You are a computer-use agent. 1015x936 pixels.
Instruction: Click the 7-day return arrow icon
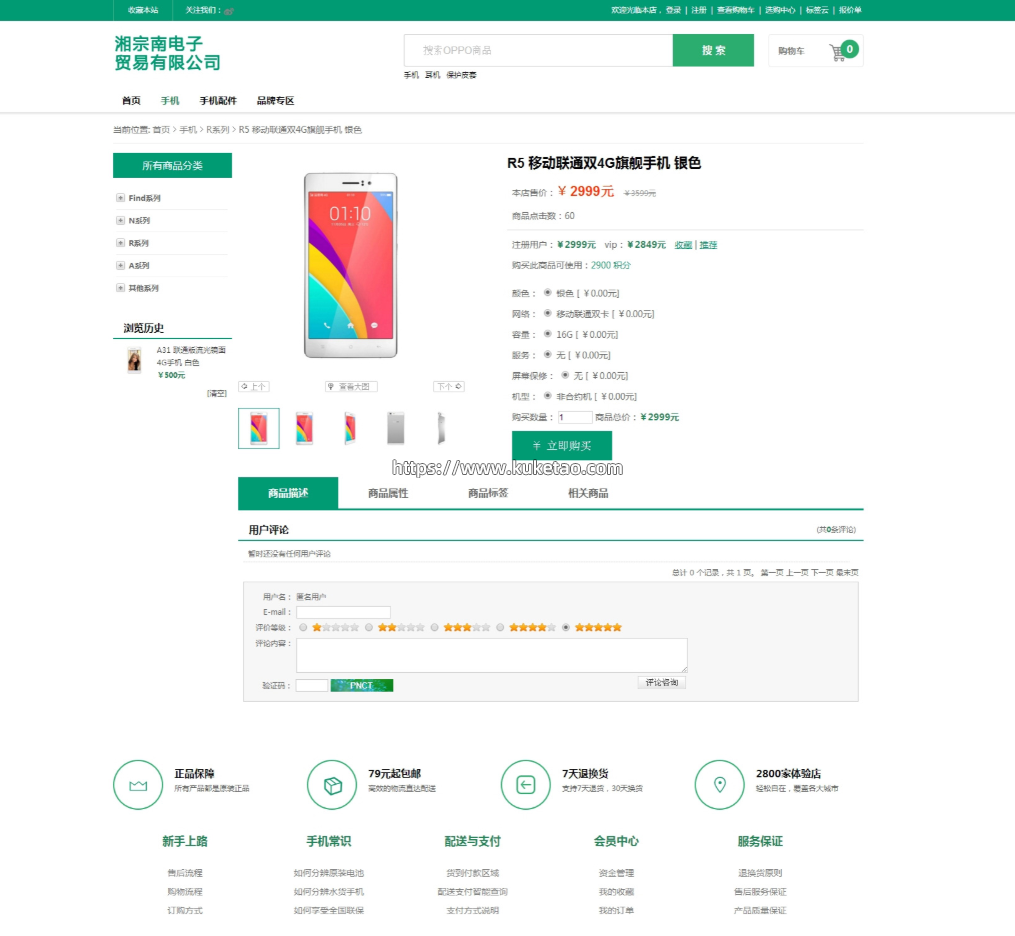(x=526, y=785)
